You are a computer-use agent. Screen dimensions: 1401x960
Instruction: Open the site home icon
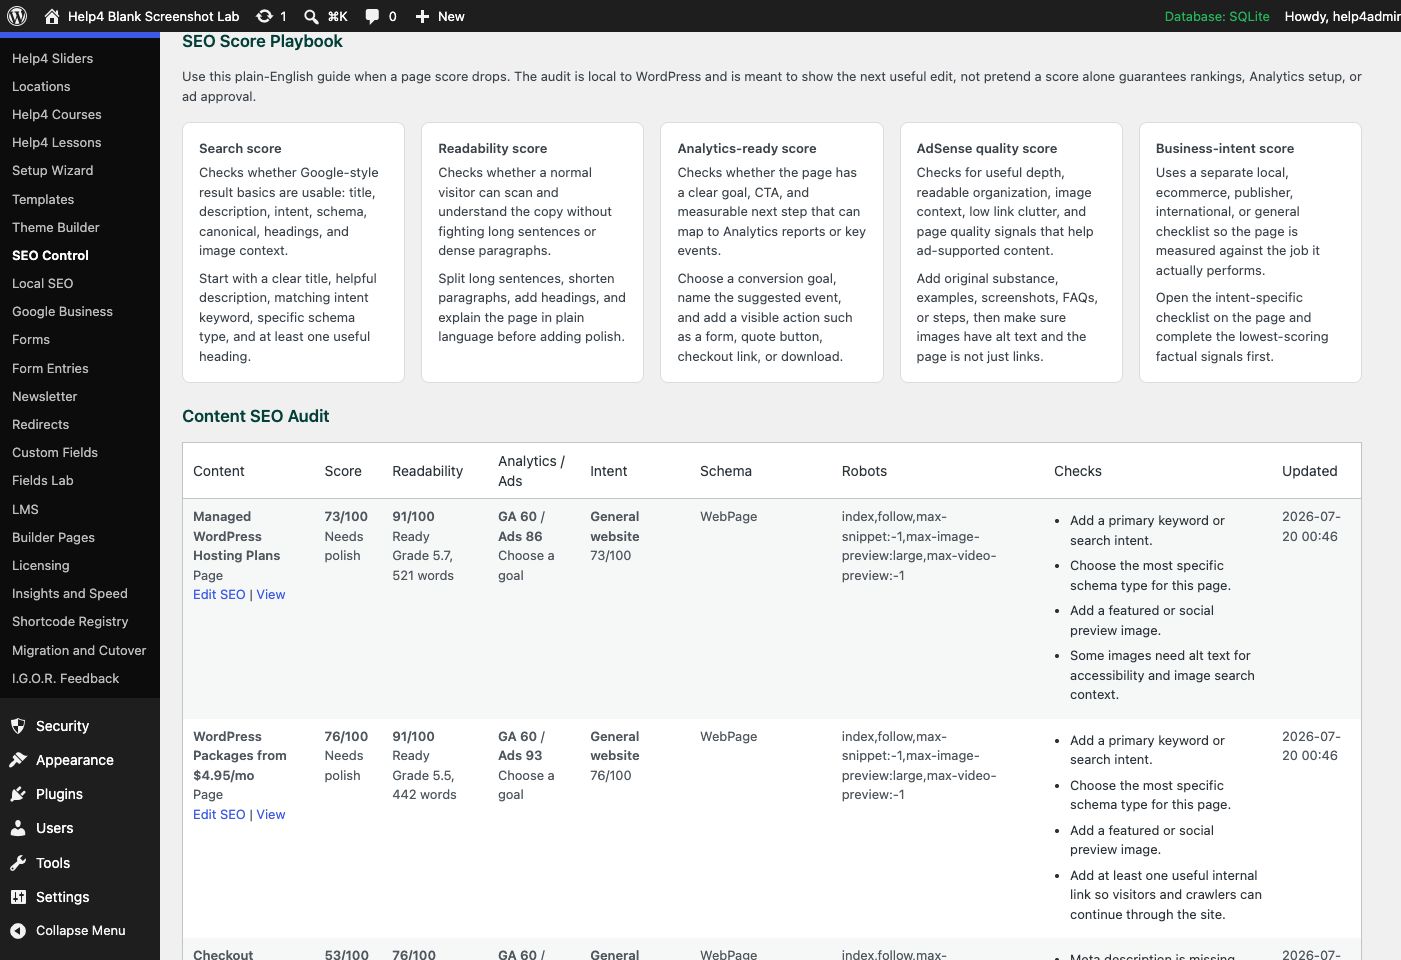click(52, 16)
